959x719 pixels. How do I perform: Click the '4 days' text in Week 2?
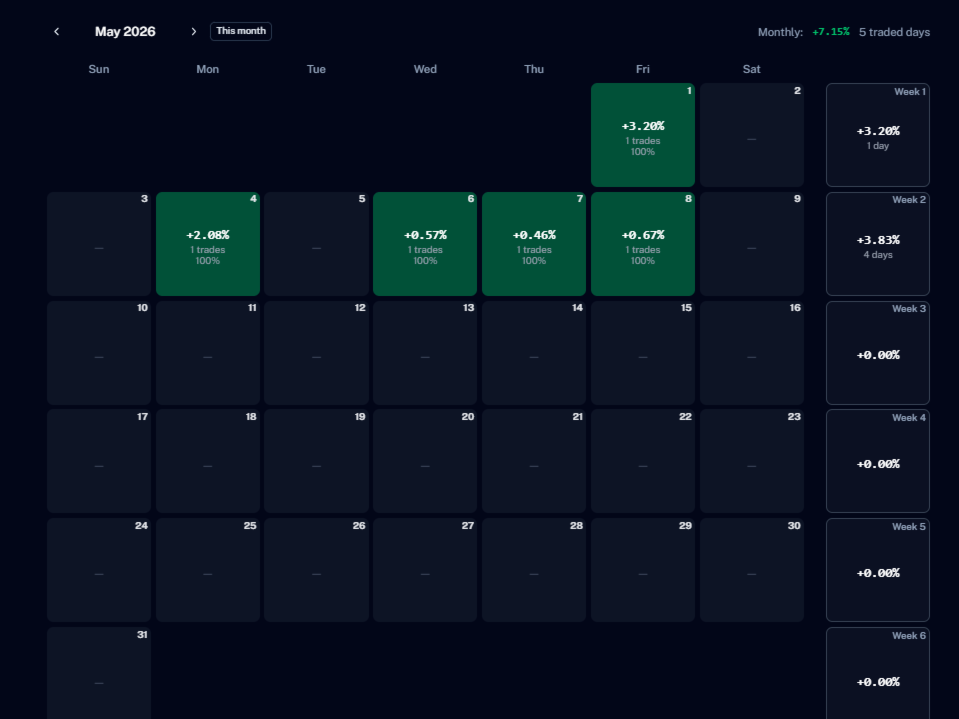[x=878, y=255]
